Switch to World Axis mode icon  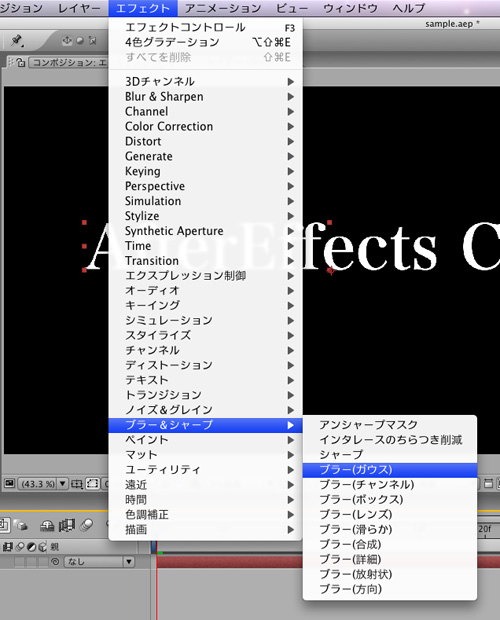click(80, 40)
